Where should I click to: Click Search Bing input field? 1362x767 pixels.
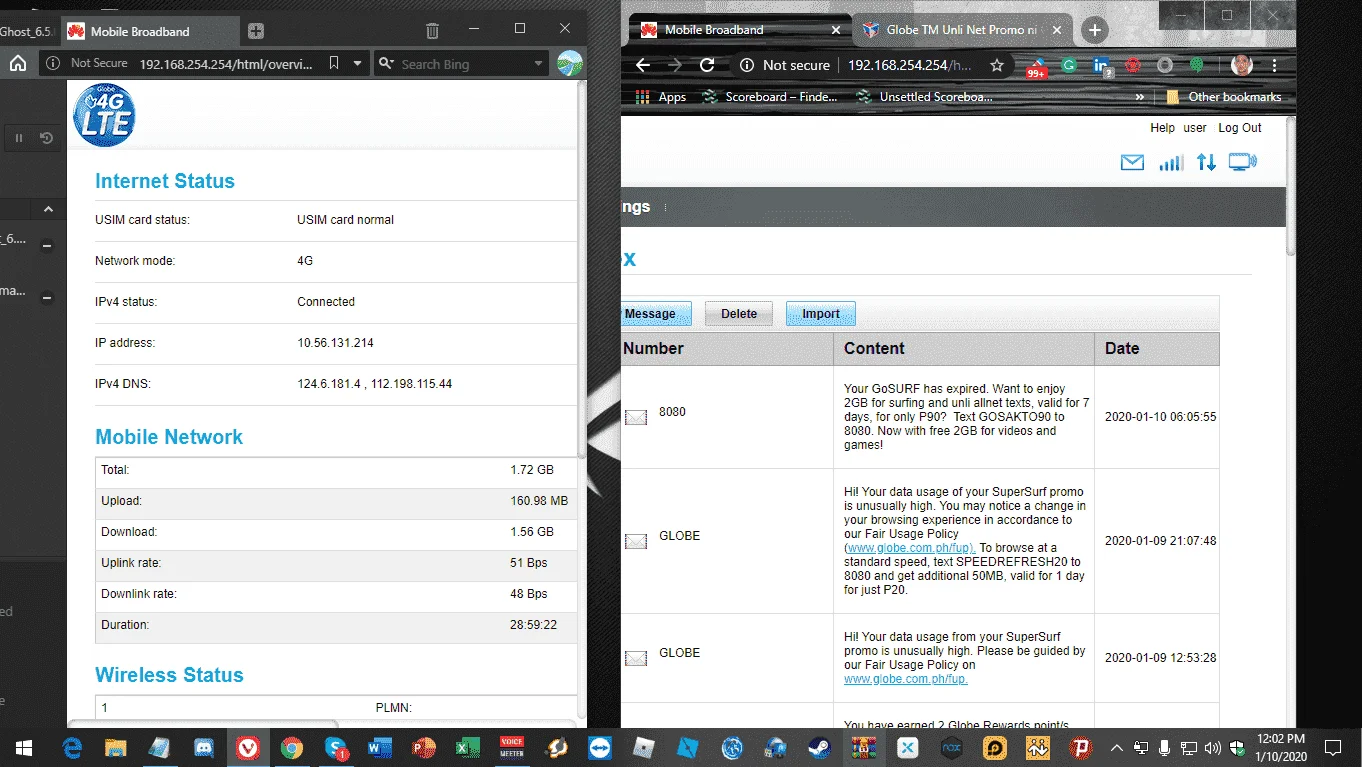click(463, 64)
